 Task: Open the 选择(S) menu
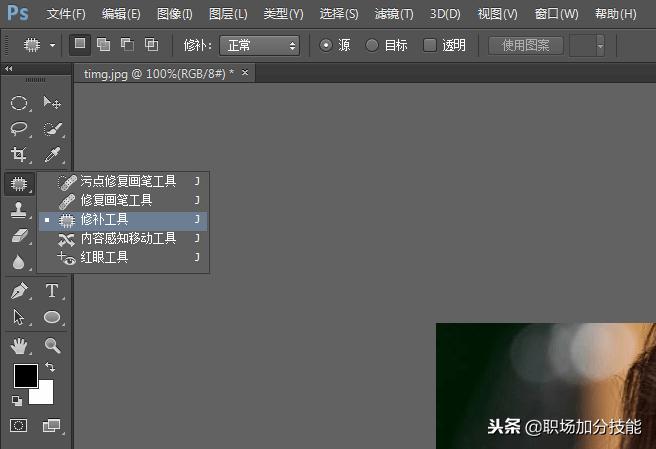[x=339, y=14]
